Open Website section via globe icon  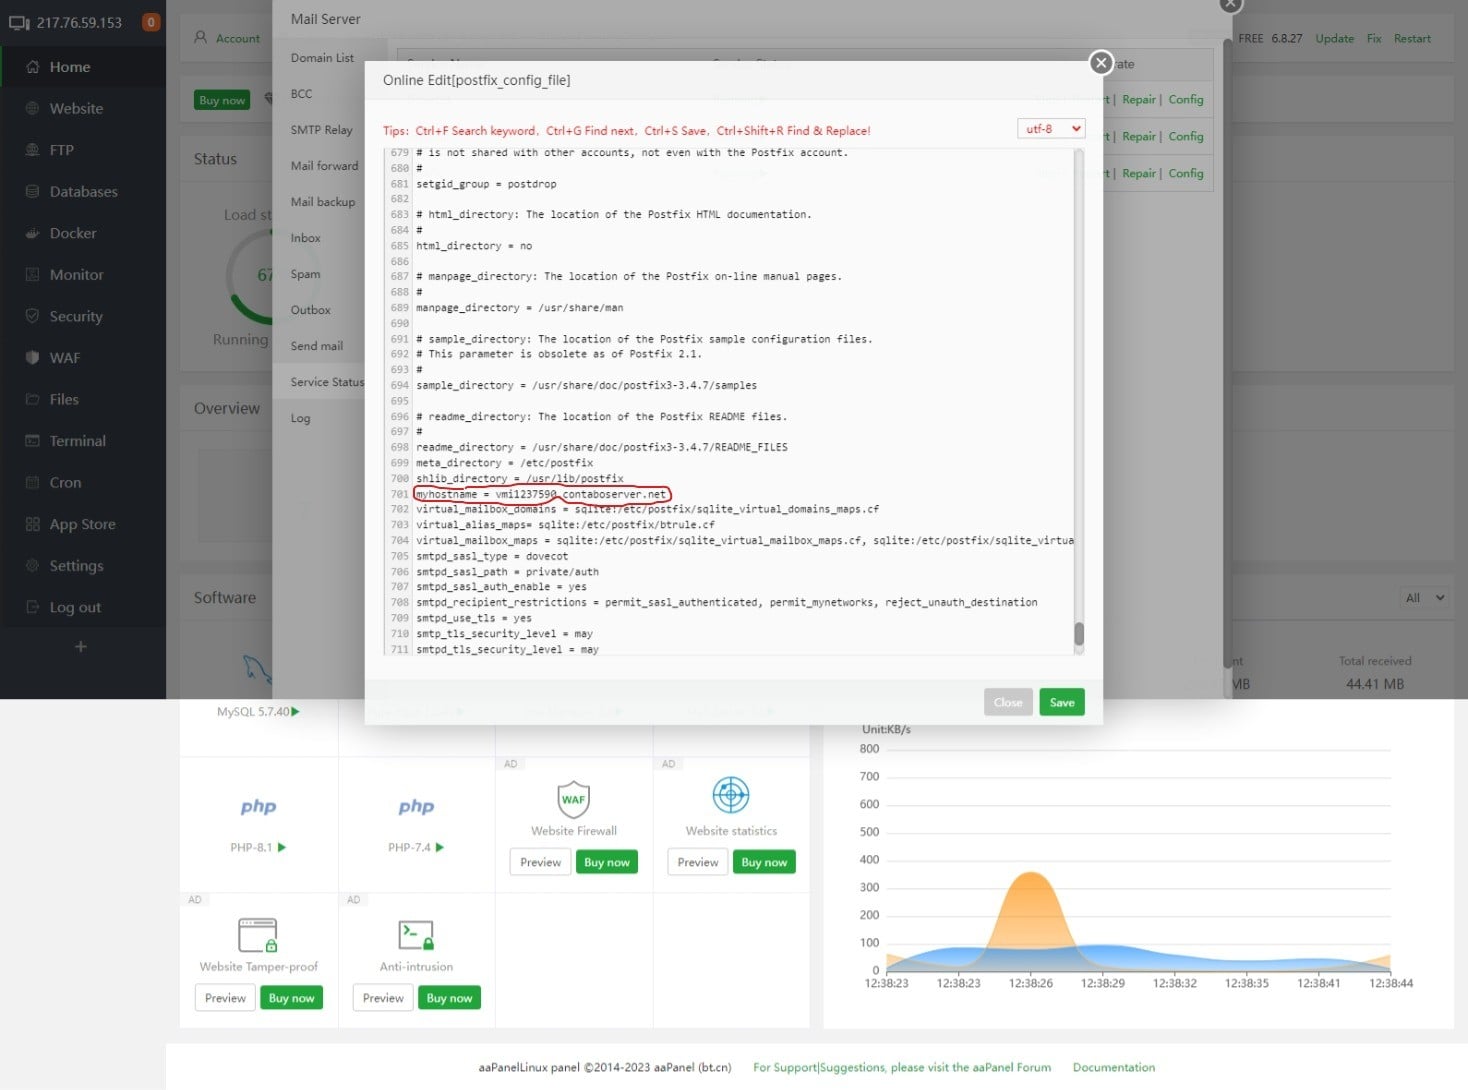tap(32, 108)
